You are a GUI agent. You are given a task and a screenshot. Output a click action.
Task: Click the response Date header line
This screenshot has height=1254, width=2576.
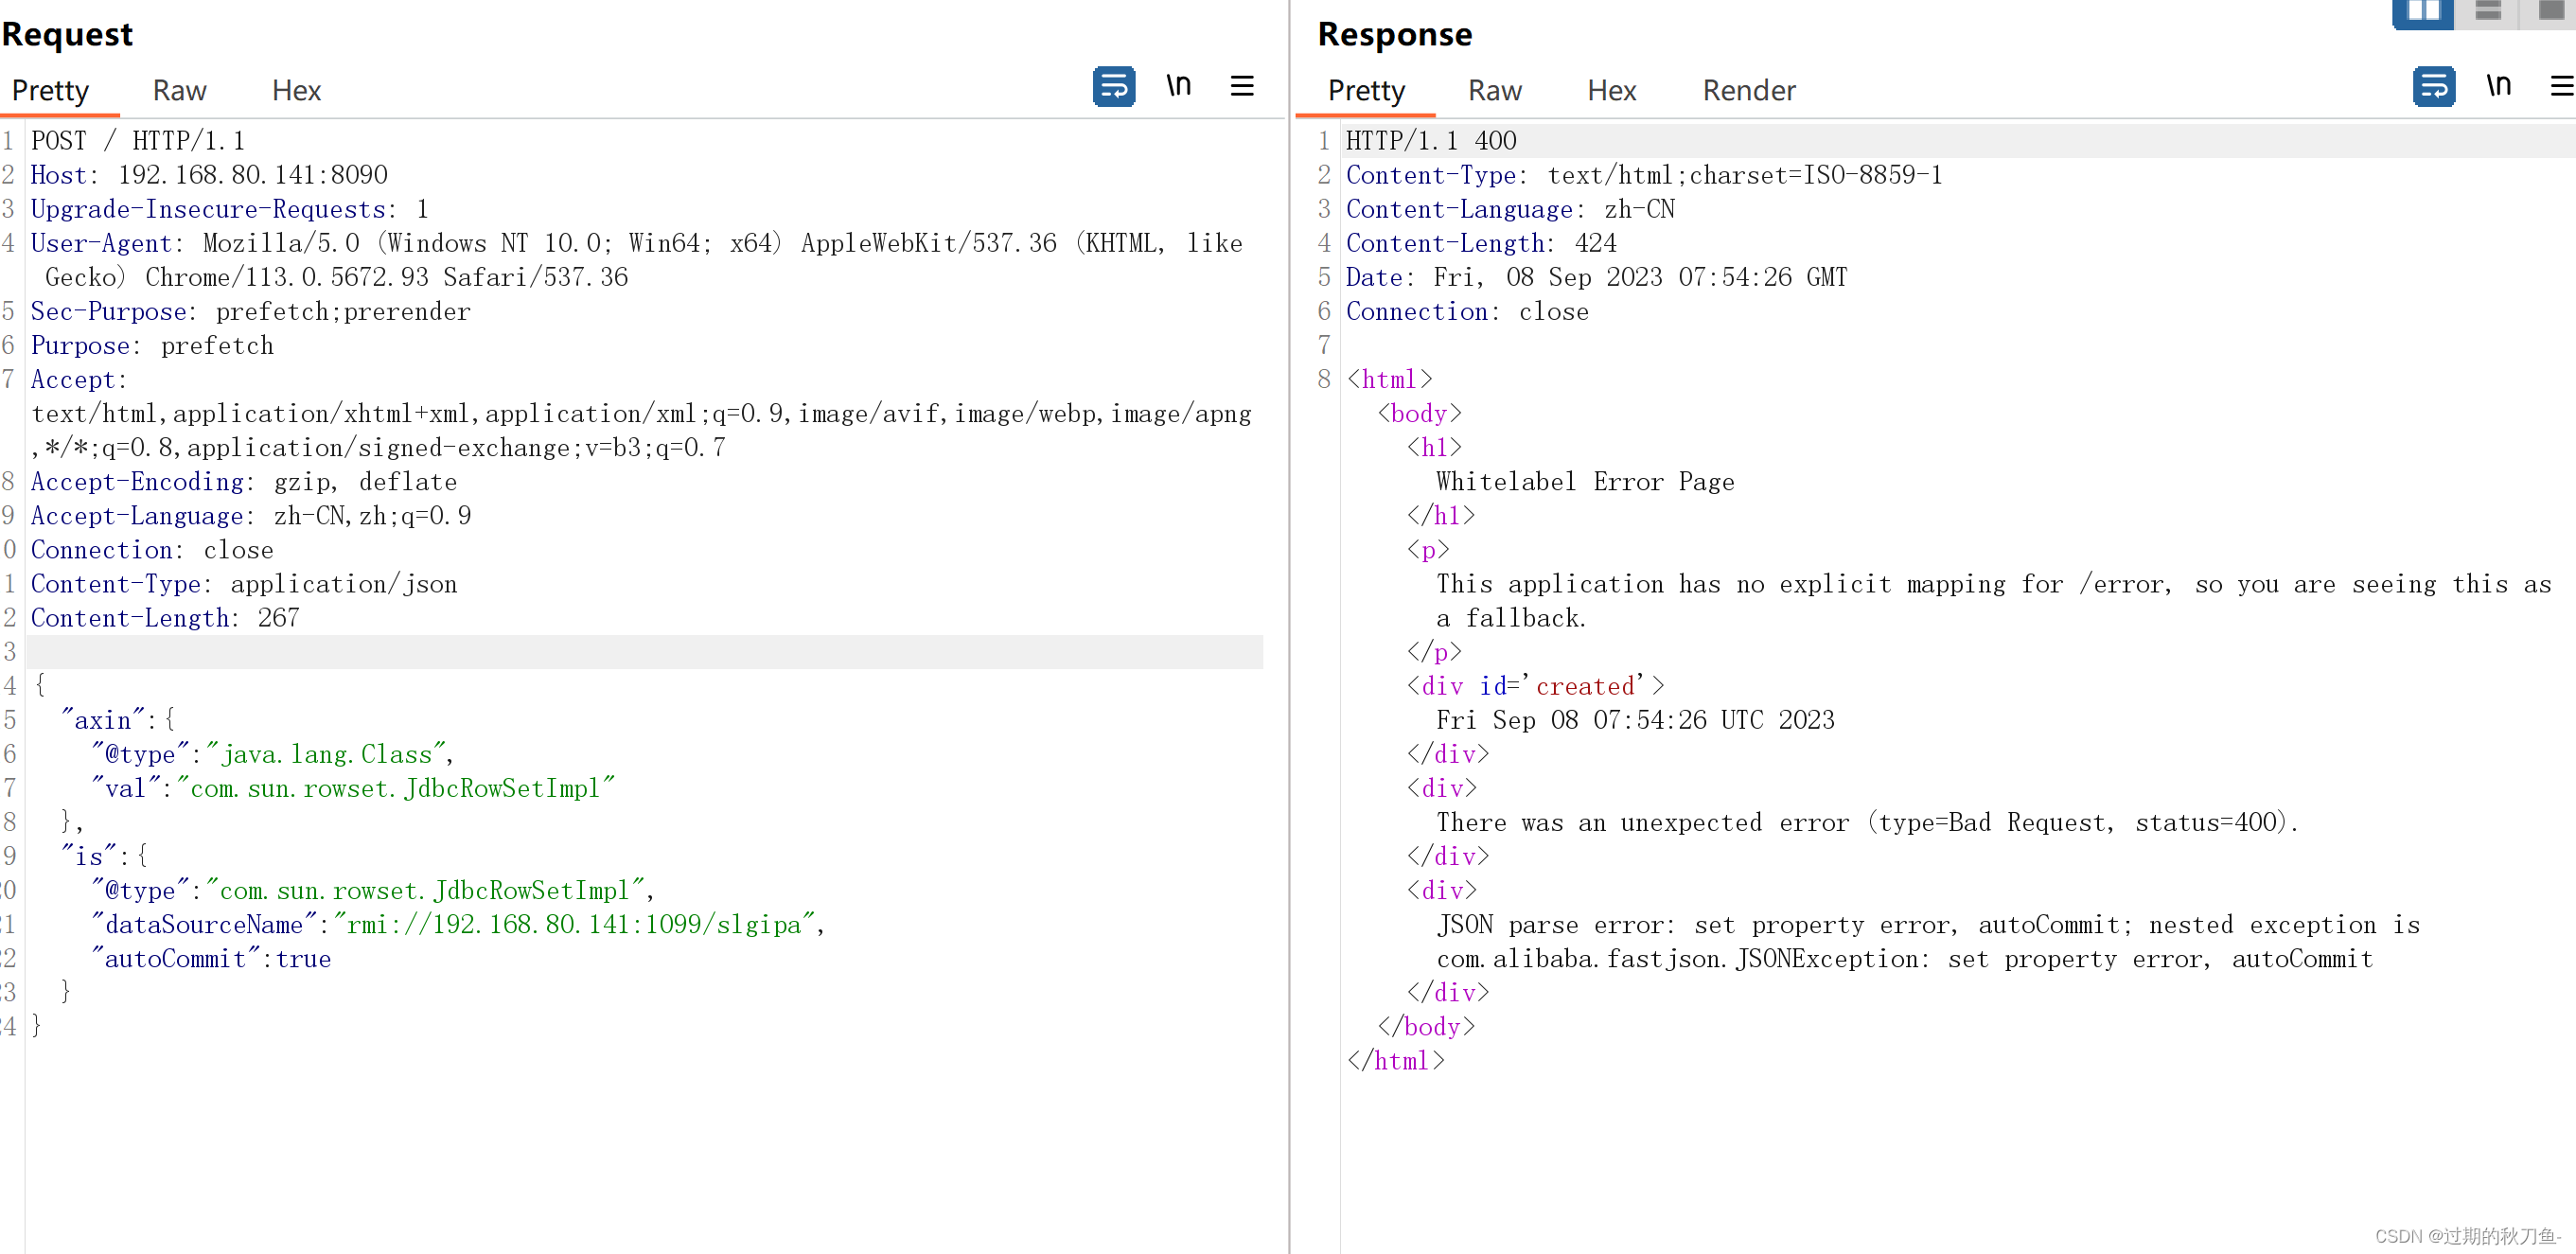pyautogui.click(x=1596, y=277)
